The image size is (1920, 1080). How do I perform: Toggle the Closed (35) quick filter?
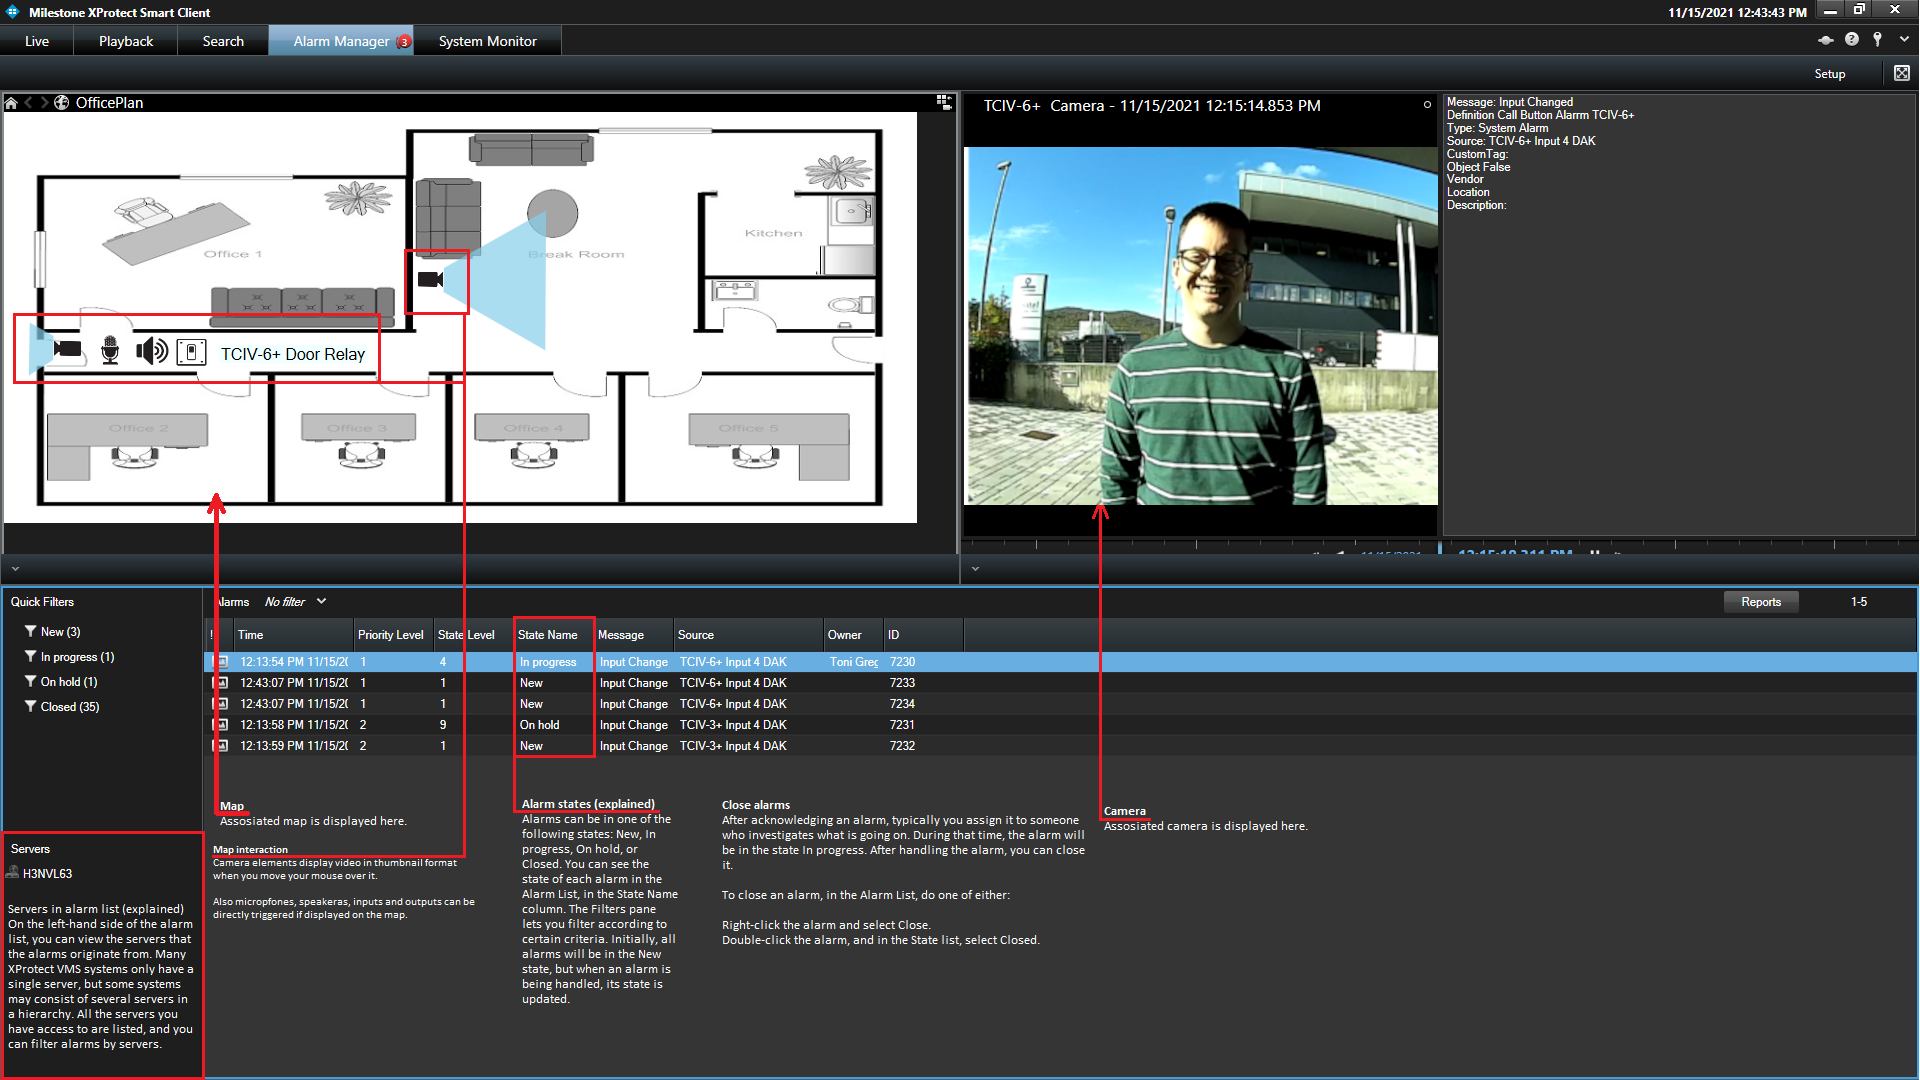[x=69, y=707]
